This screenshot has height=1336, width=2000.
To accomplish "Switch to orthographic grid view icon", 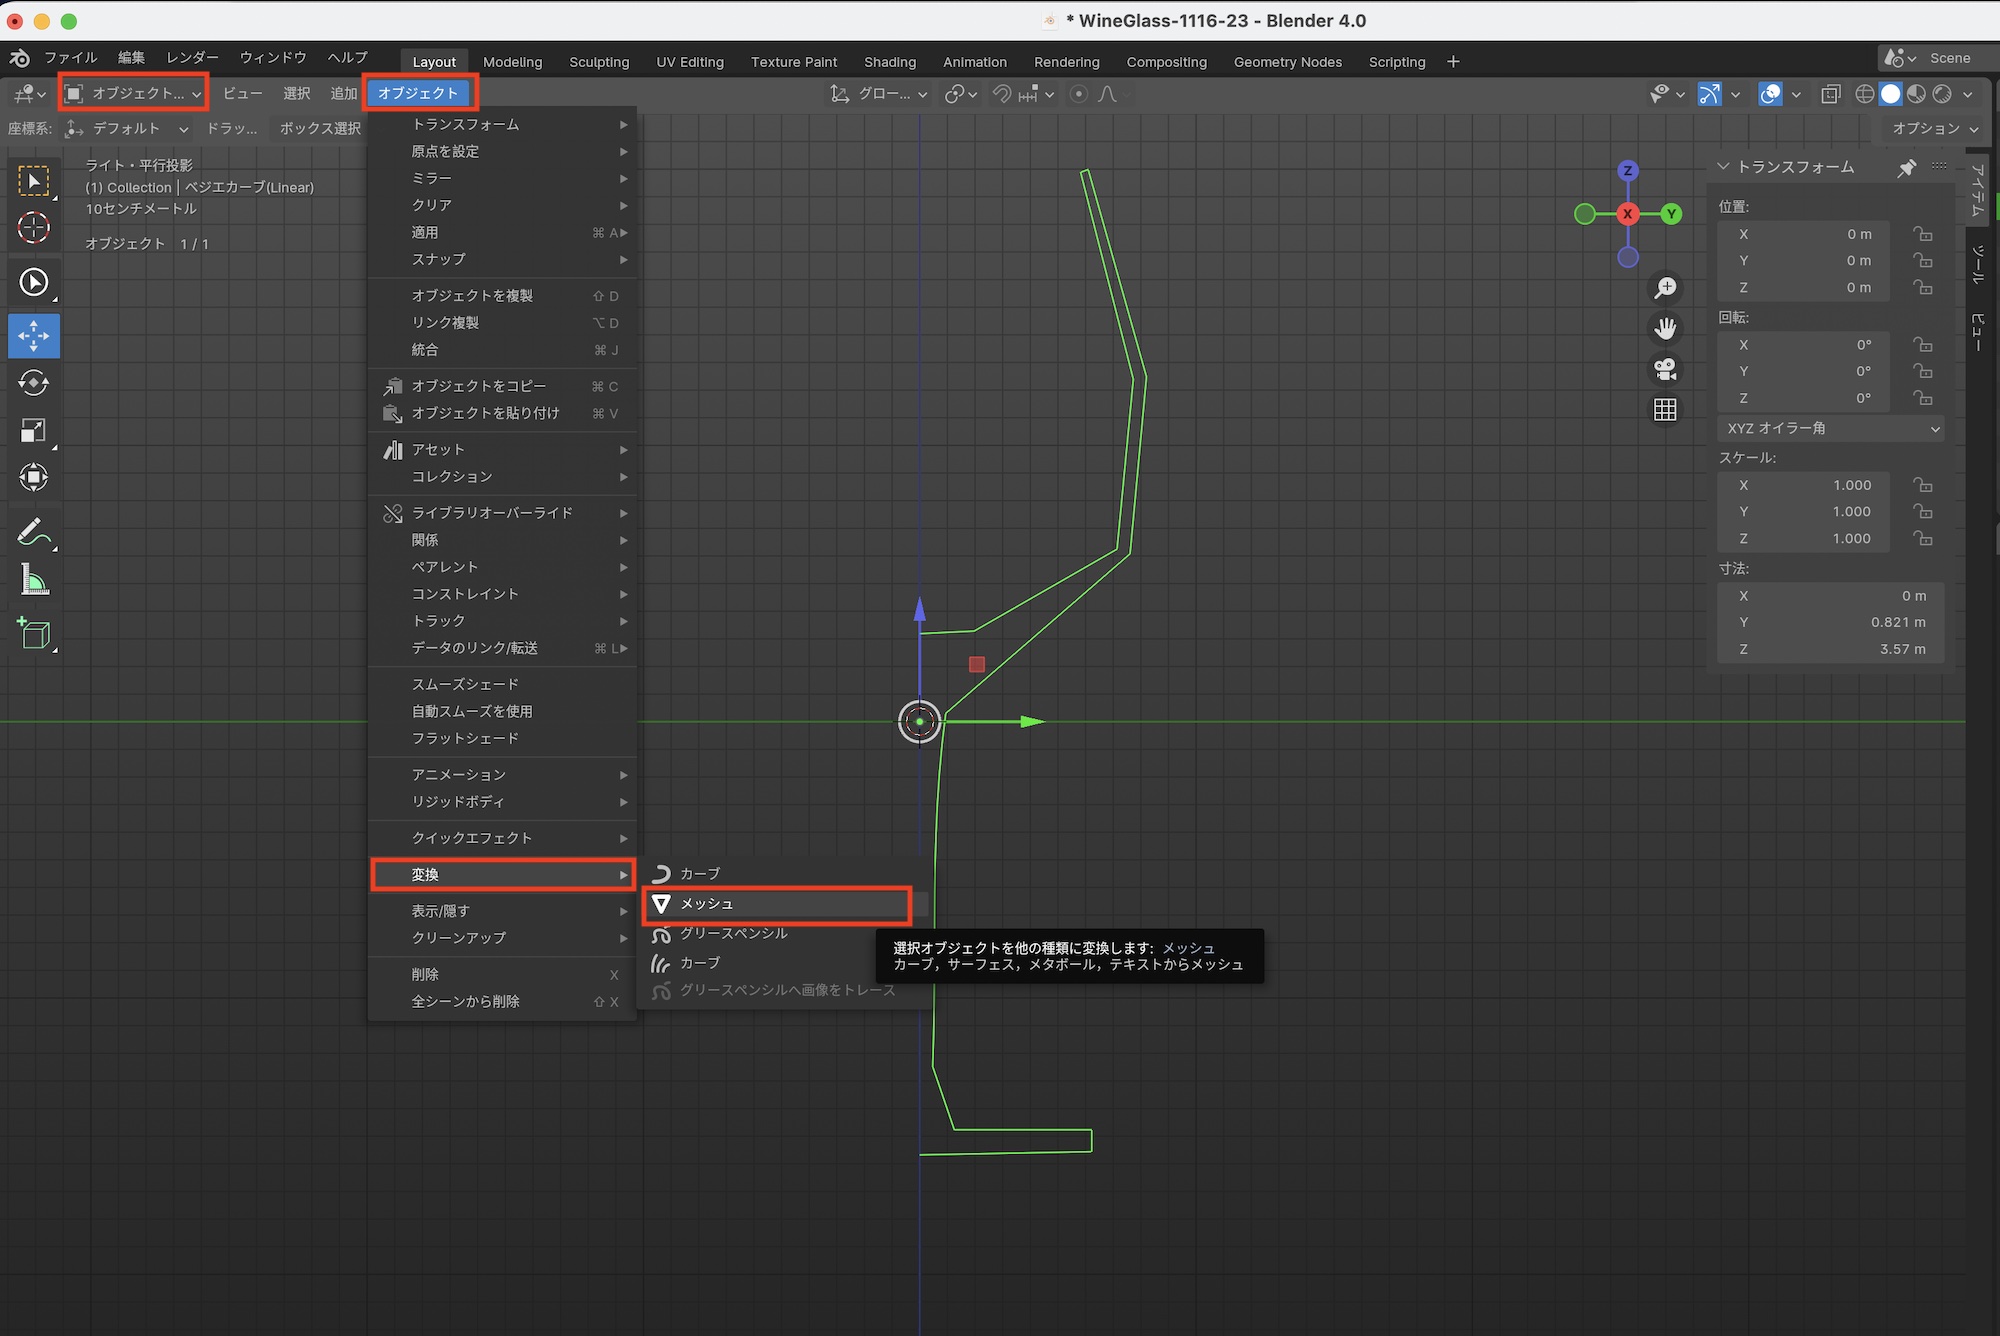I will tap(1665, 410).
